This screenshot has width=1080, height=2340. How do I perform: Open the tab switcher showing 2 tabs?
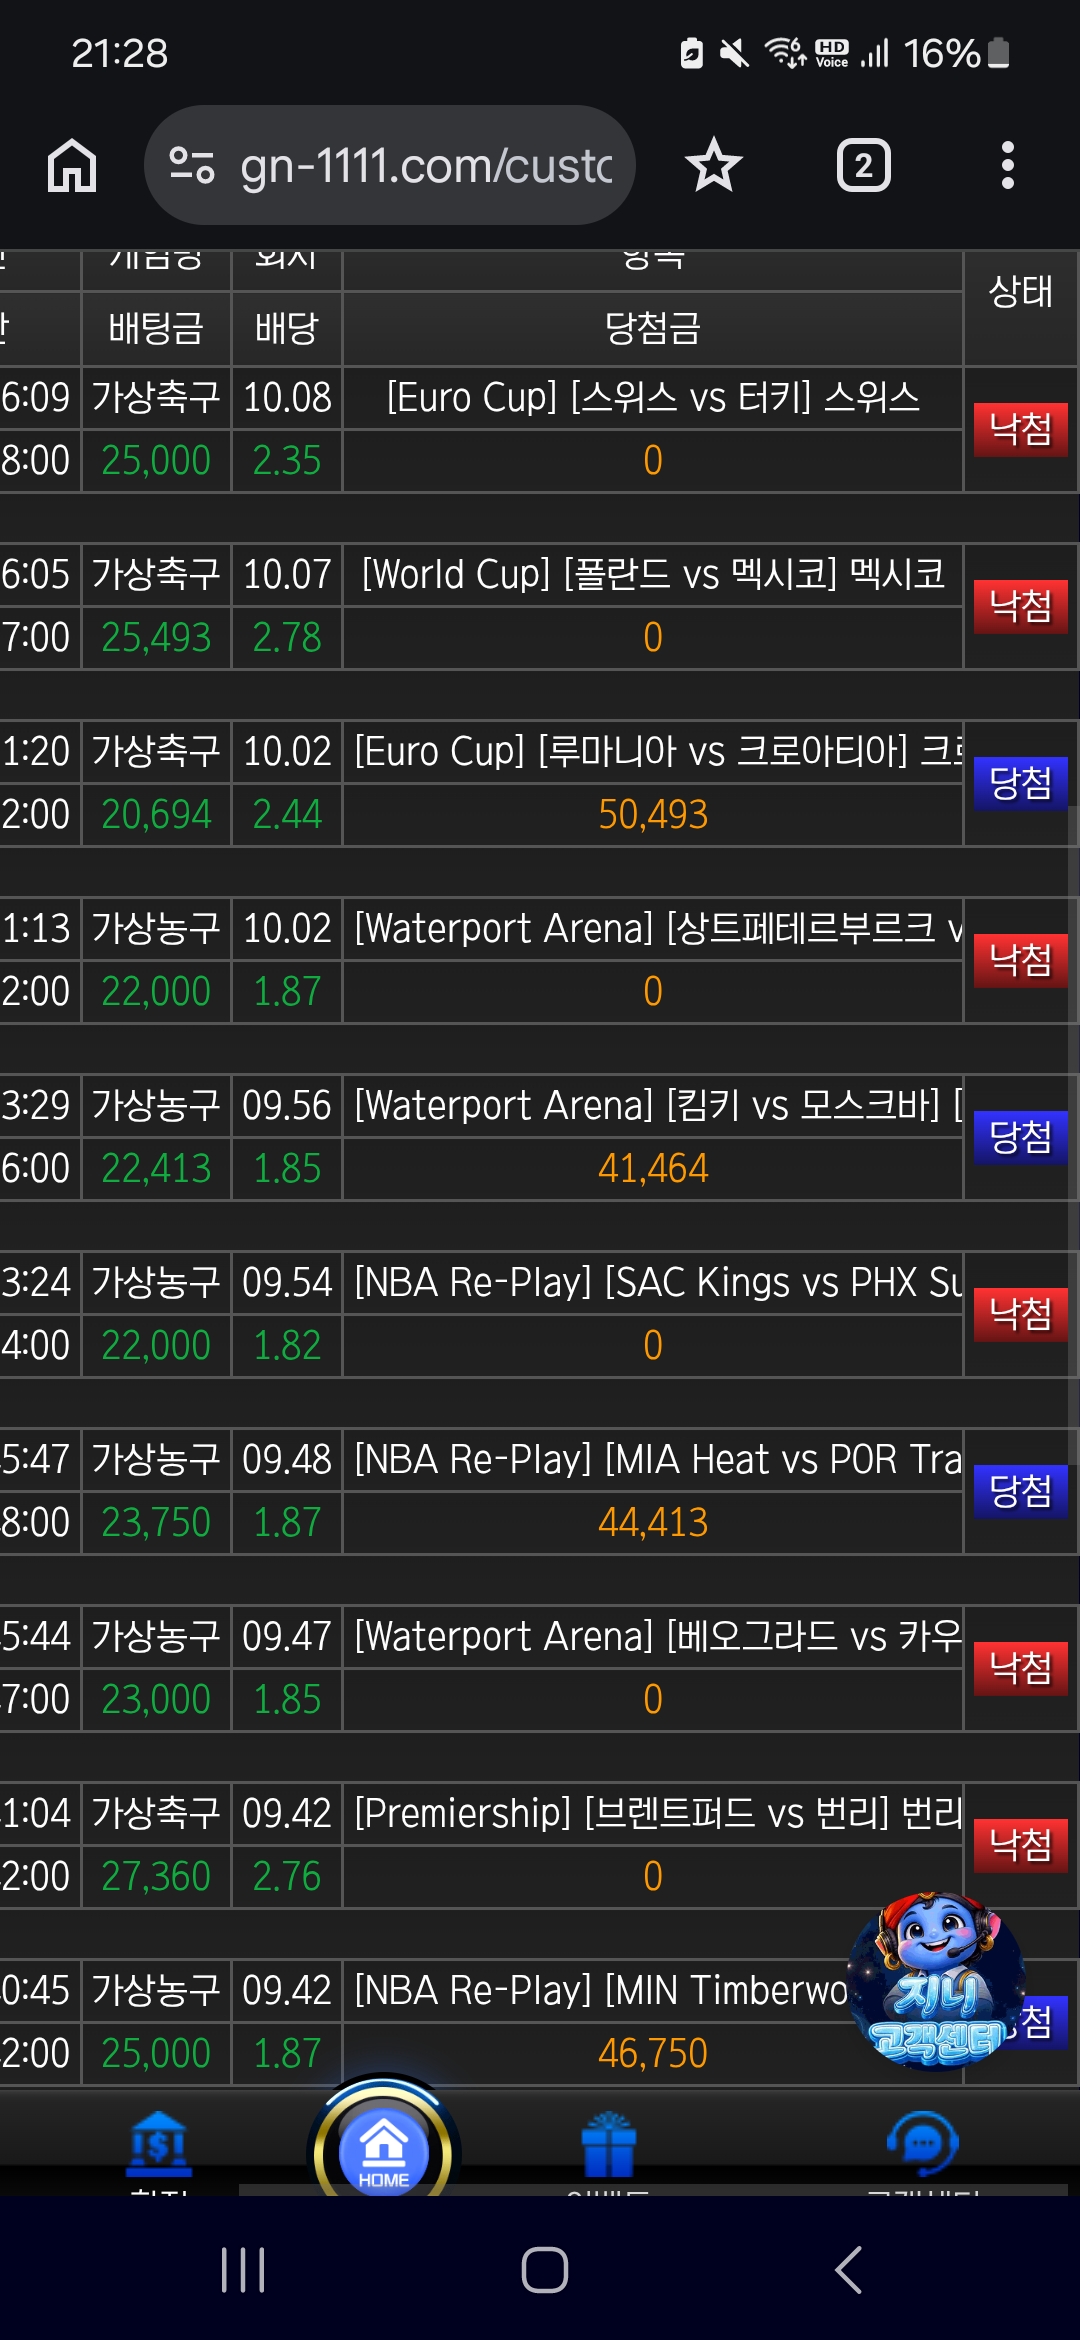(x=863, y=165)
